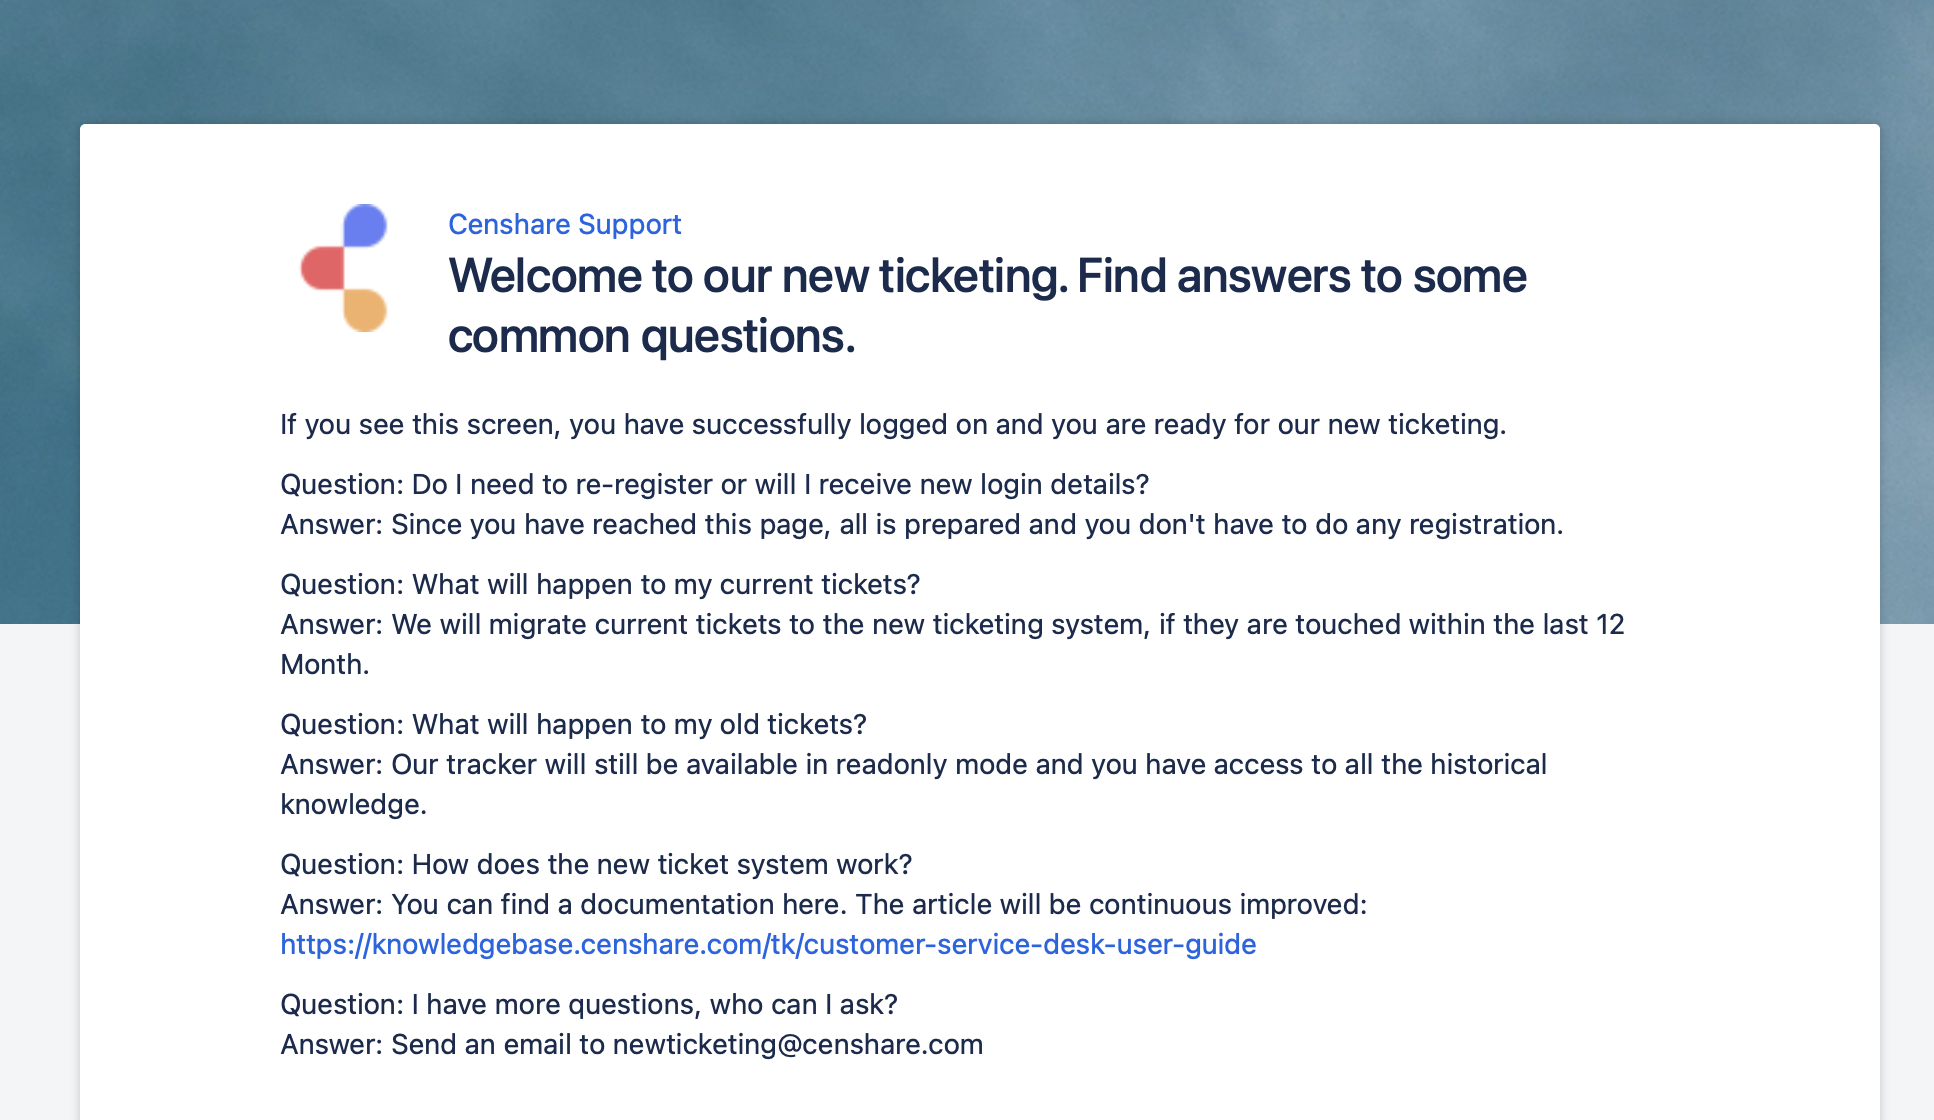Click the 'Welcome to our new ticketing' heading
This screenshot has height=1120, width=1934.
(987, 306)
